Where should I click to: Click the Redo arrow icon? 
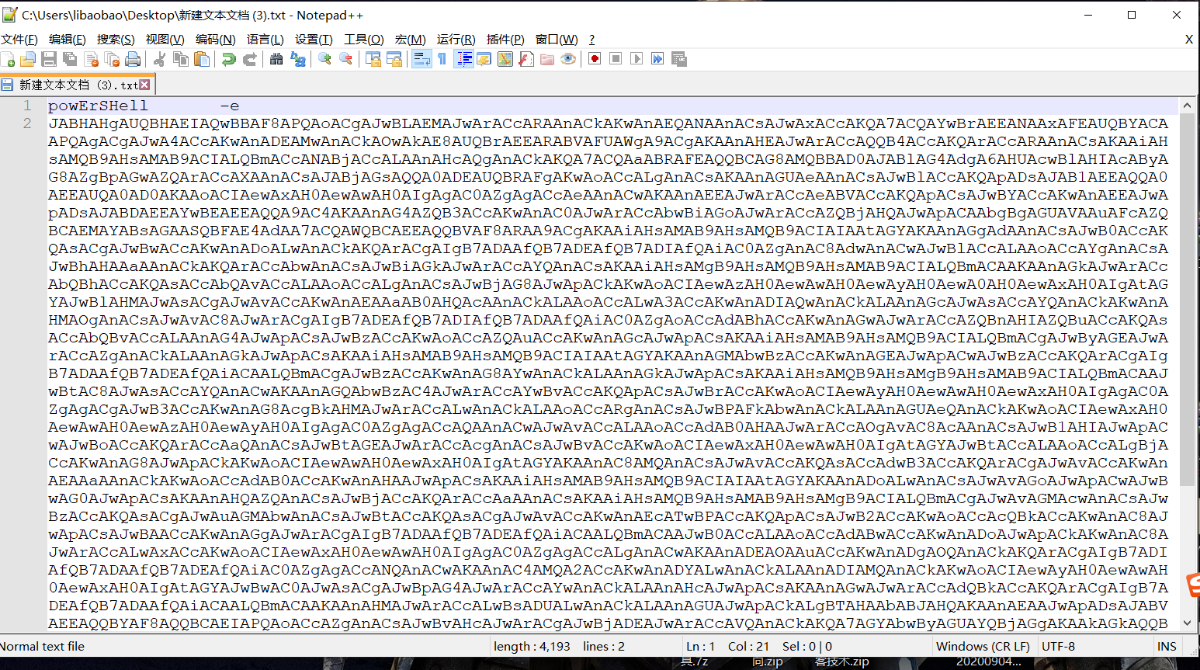pos(249,59)
